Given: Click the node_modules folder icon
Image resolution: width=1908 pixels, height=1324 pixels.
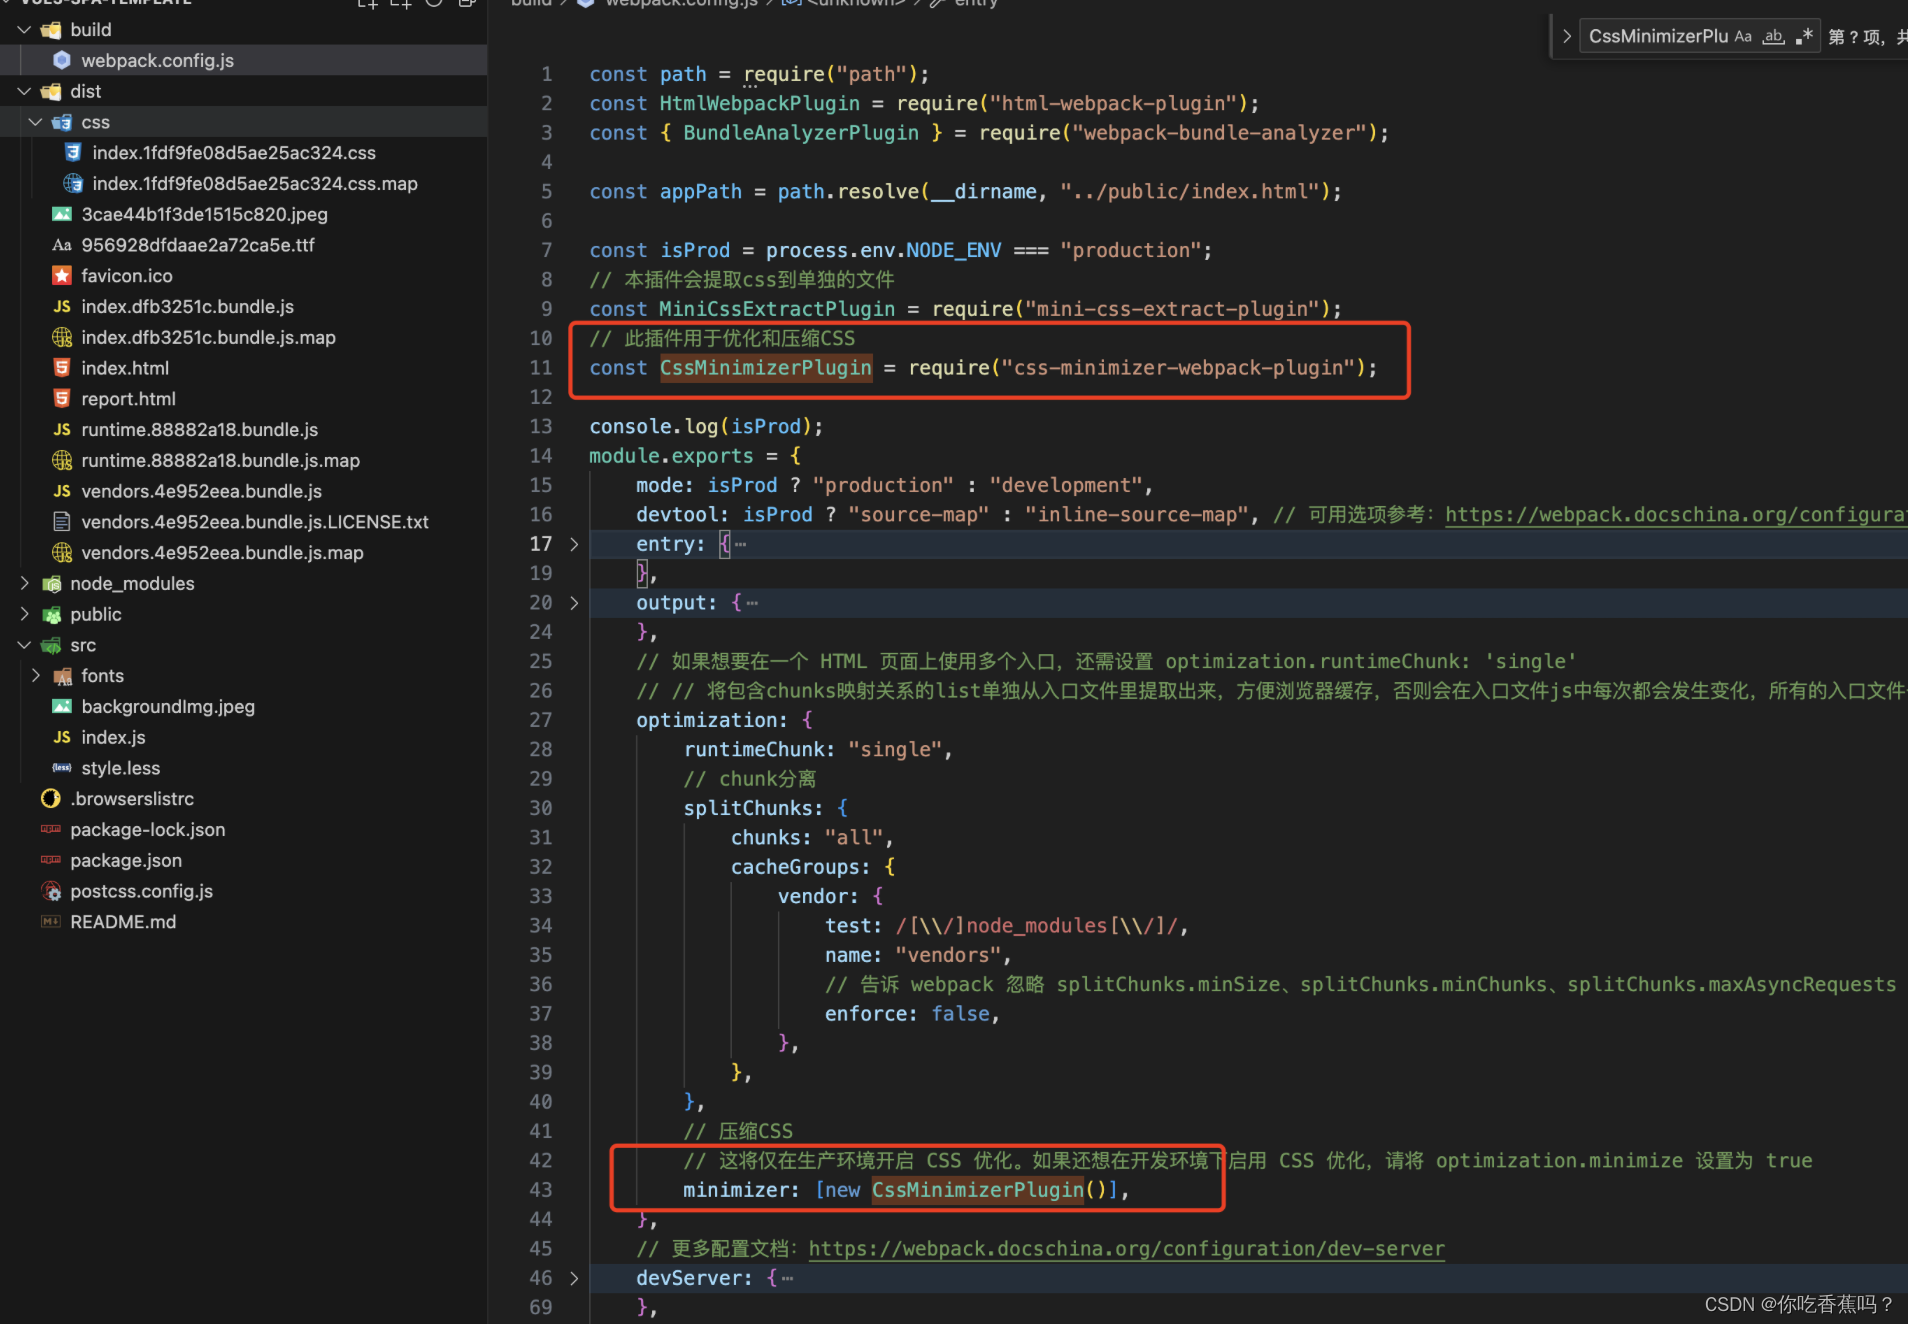Looking at the screenshot, I should [x=51, y=584].
